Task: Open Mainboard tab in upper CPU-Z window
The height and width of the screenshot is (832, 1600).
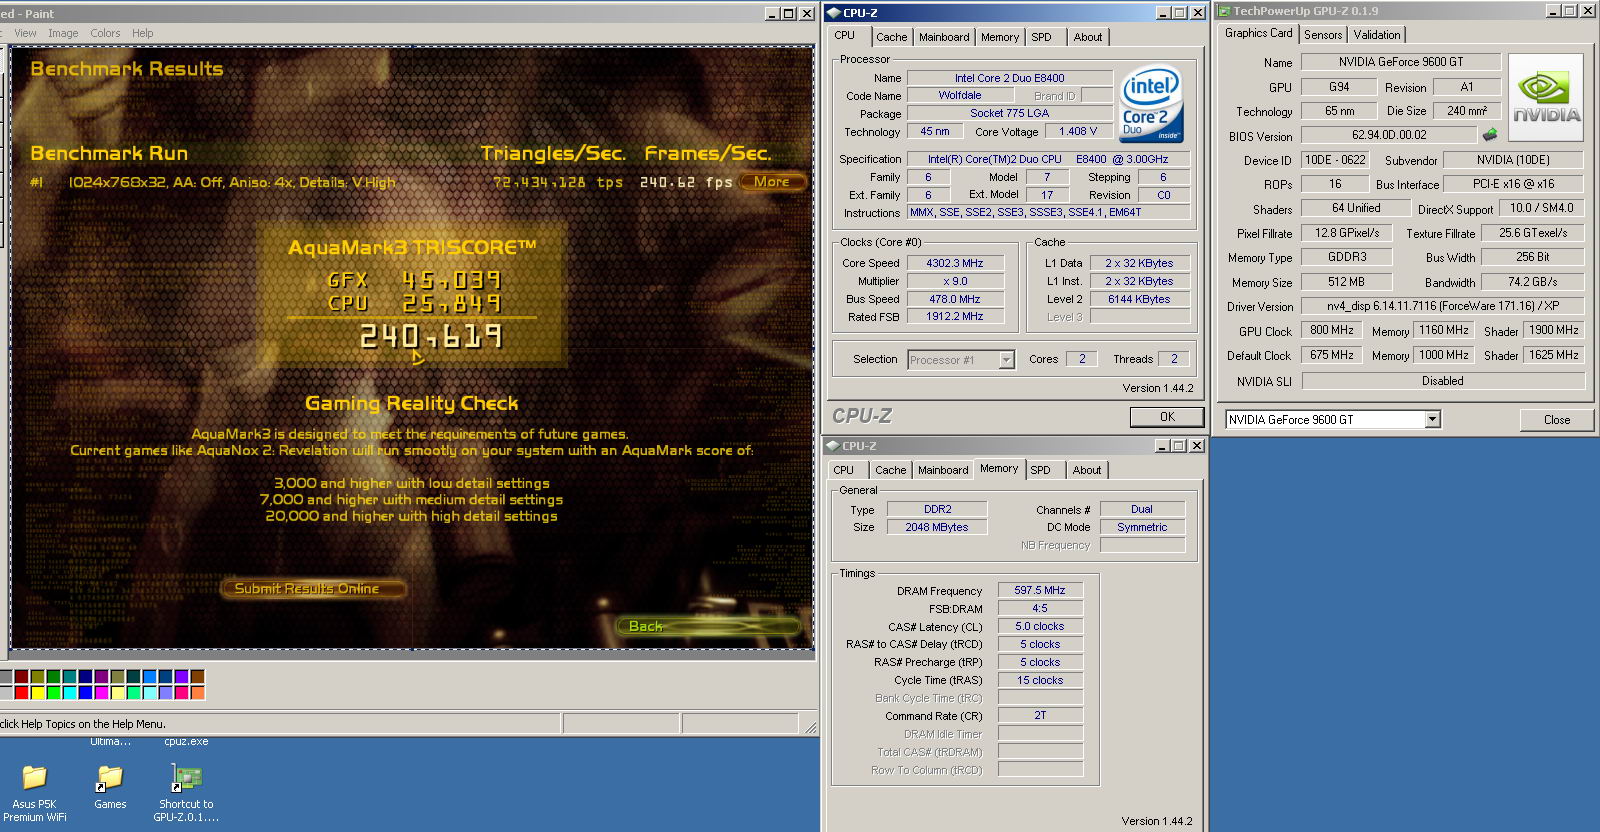Action: point(944,37)
